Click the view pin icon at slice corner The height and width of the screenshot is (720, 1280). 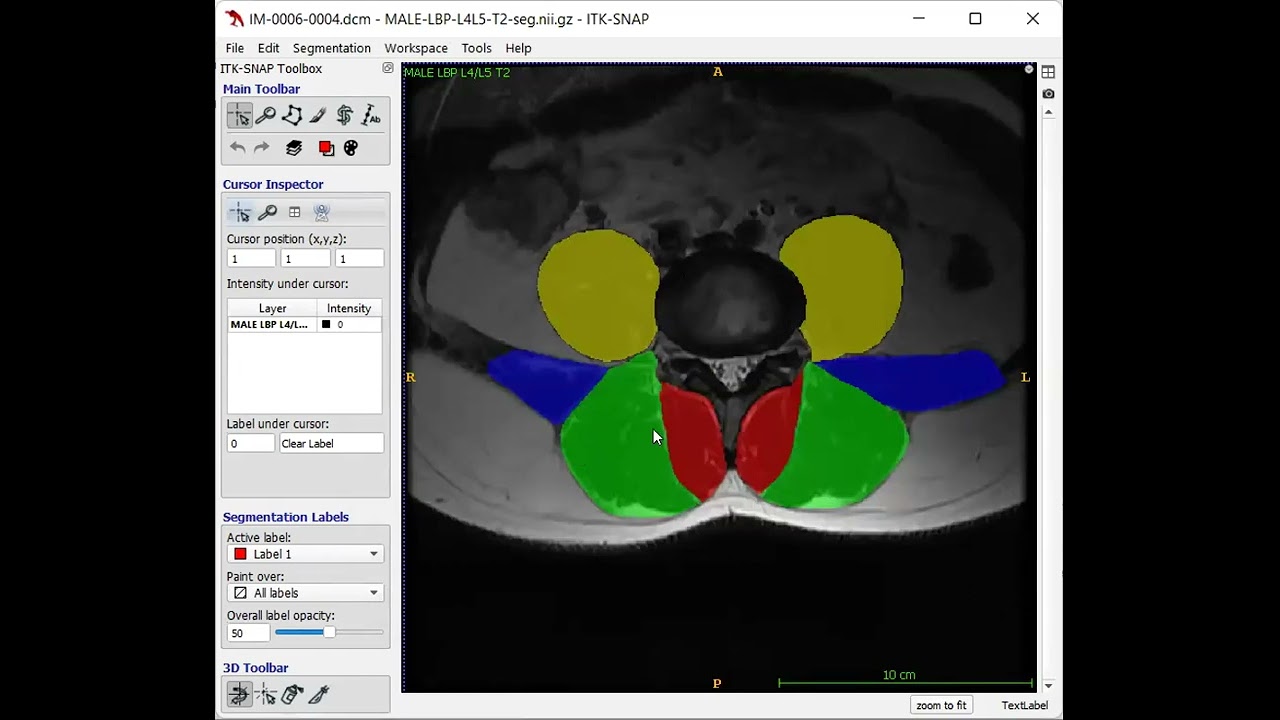click(1029, 69)
